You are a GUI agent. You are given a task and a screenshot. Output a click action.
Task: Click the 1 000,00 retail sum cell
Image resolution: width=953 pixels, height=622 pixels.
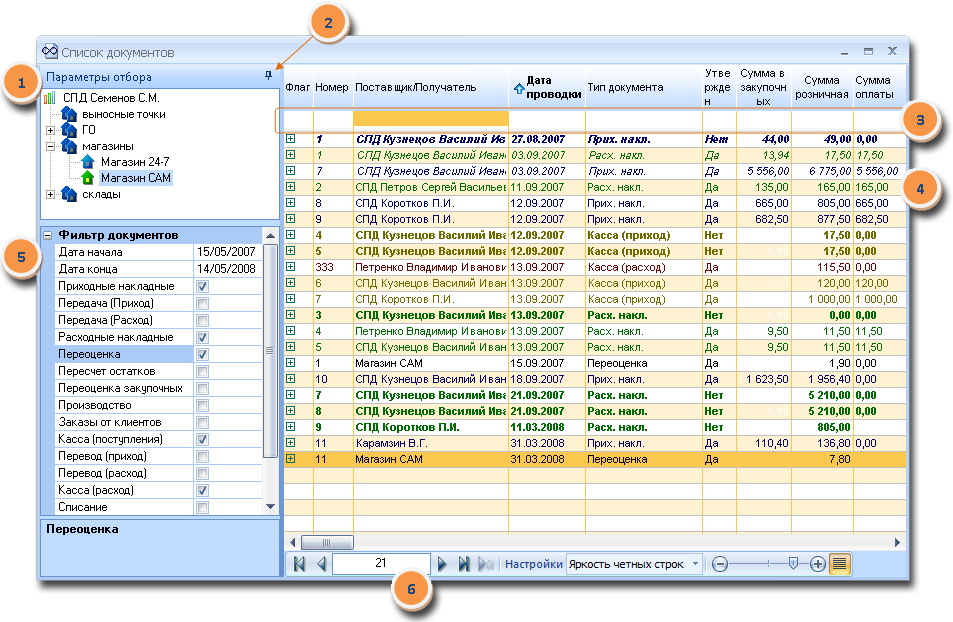coord(822,299)
